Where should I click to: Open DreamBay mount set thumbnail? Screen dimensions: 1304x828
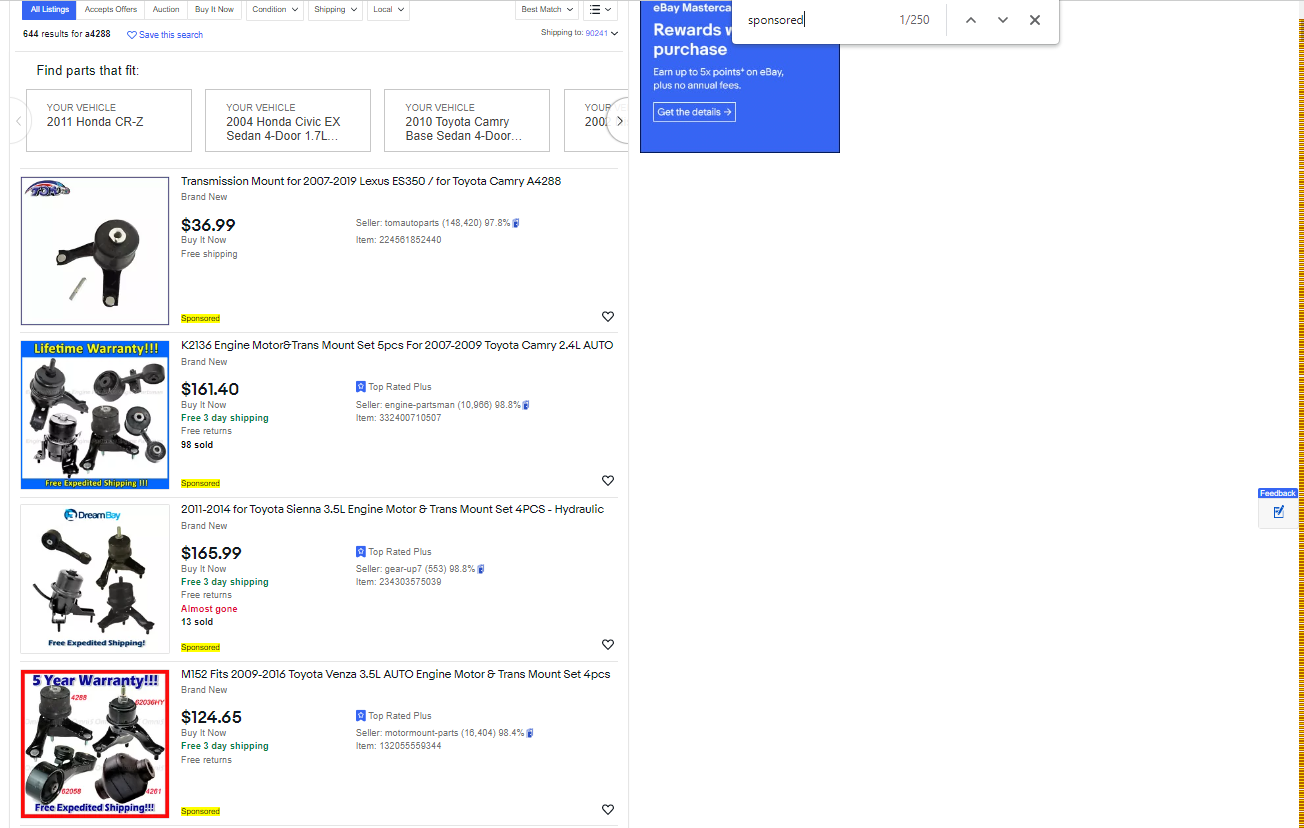(x=95, y=579)
